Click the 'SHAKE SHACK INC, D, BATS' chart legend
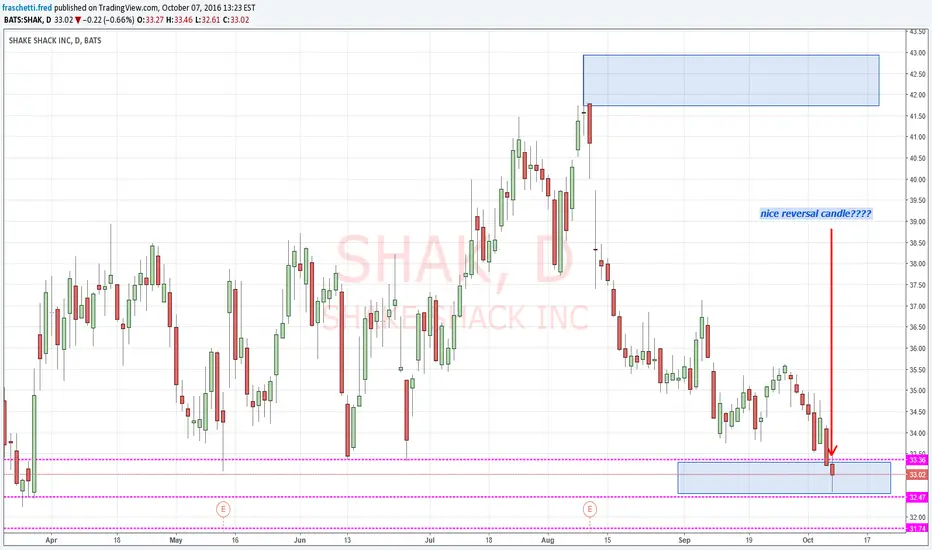 (55, 40)
